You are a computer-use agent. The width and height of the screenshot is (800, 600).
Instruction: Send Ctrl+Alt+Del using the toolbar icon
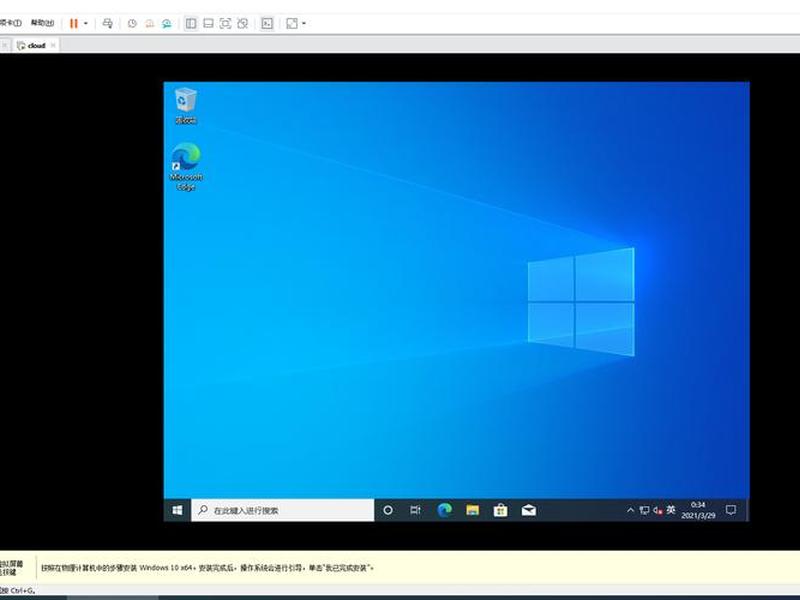click(107, 23)
